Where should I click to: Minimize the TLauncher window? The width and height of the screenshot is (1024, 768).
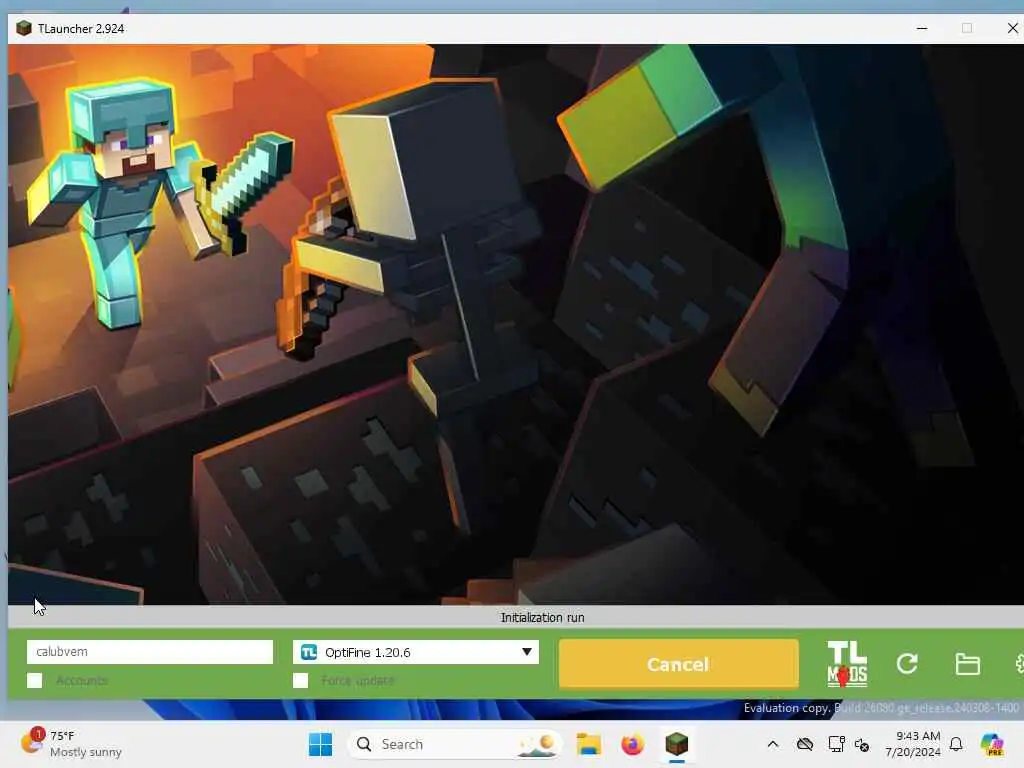(921, 28)
